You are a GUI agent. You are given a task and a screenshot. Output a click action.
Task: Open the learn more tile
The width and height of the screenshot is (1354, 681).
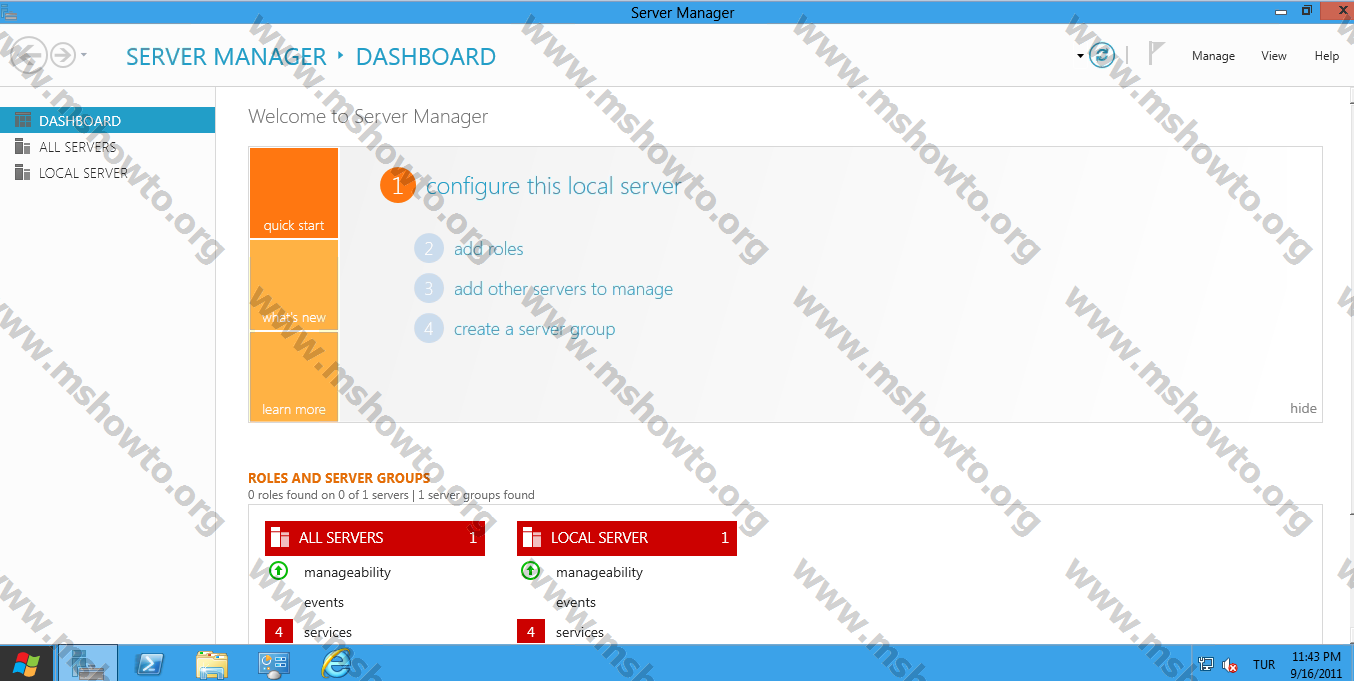294,377
